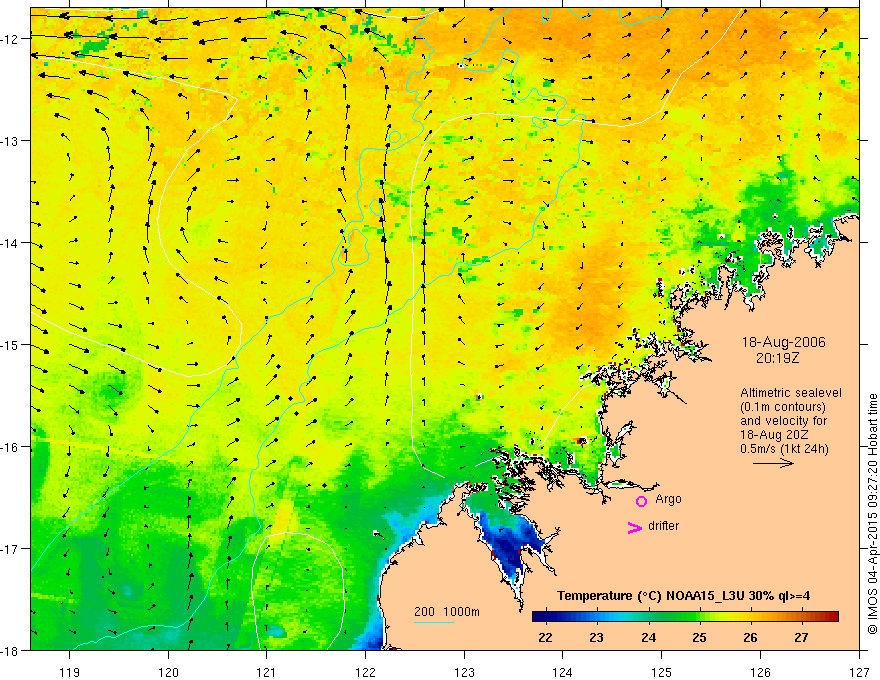Click the cyan 200 1000m contour legend line

434,622
